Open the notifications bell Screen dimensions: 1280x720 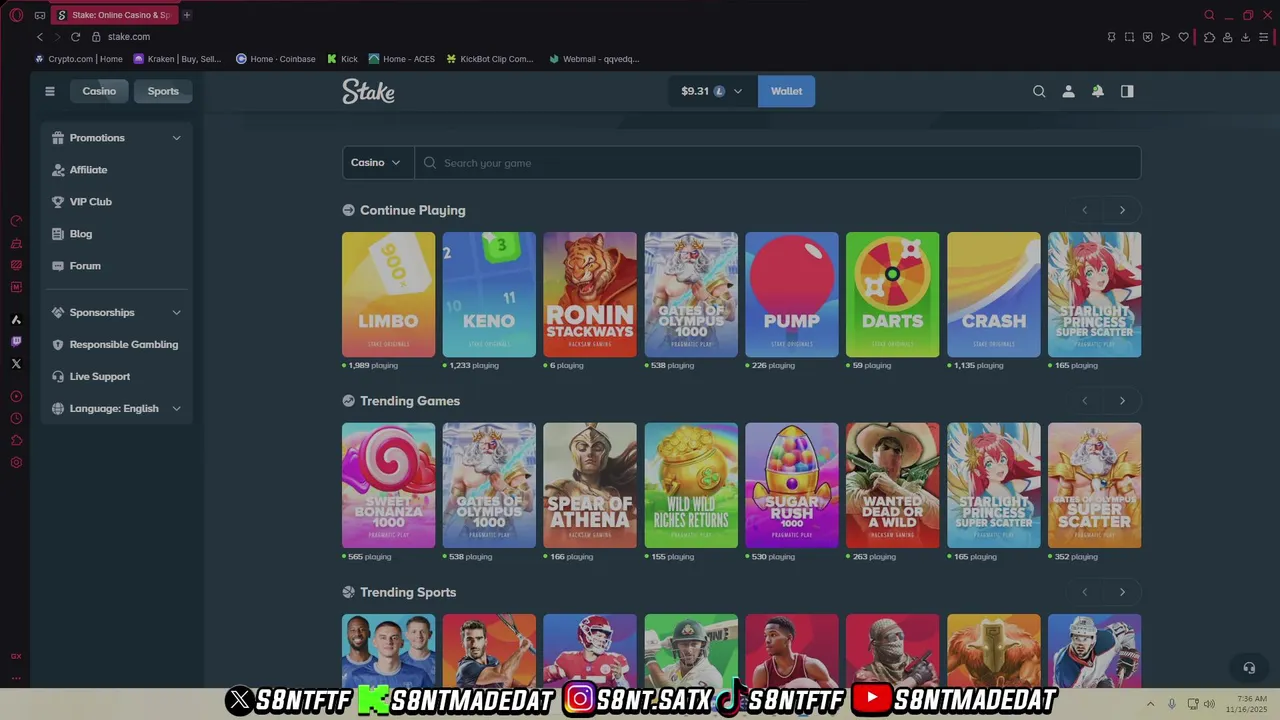[x=1098, y=91]
